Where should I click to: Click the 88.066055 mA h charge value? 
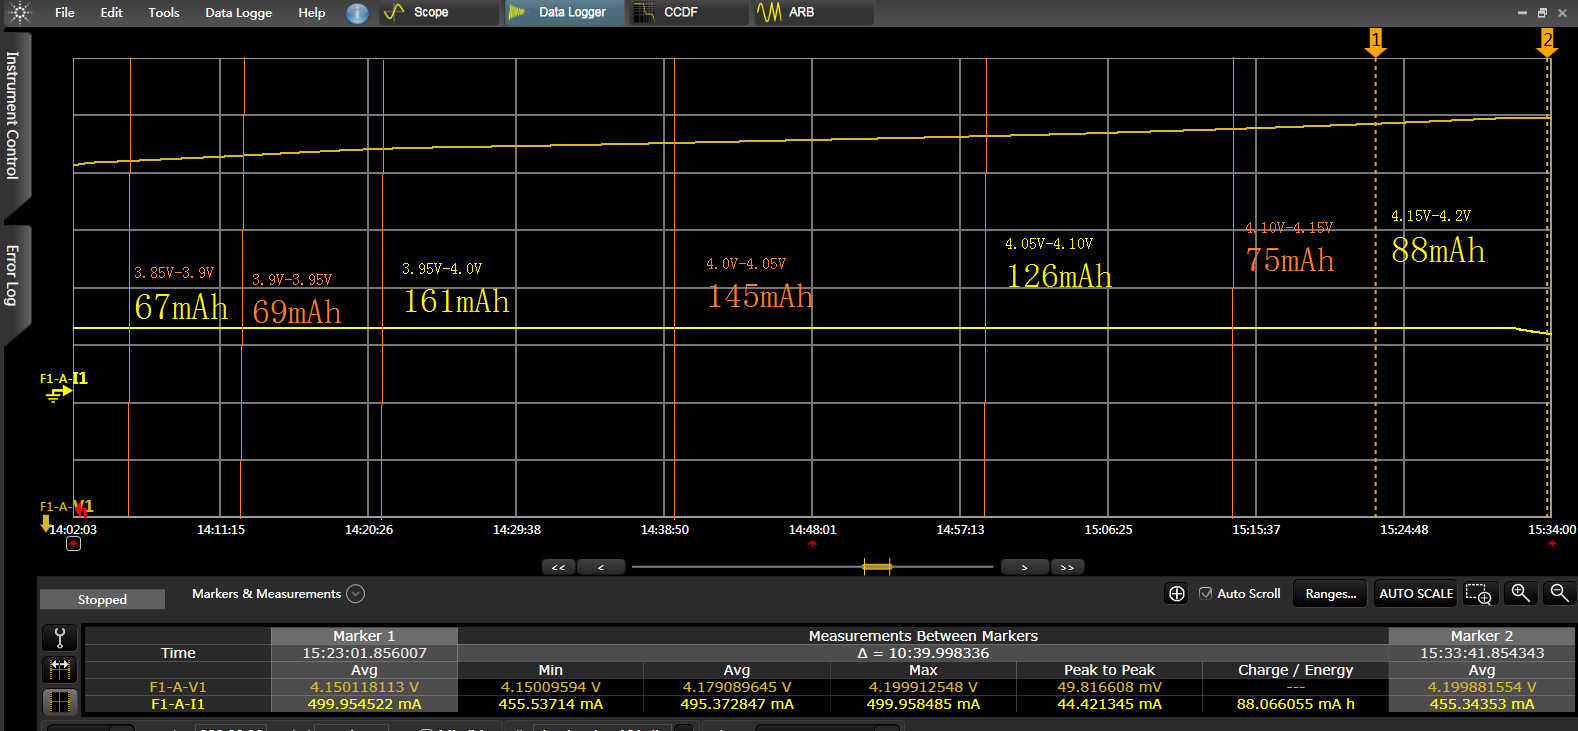pos(1295,704)
